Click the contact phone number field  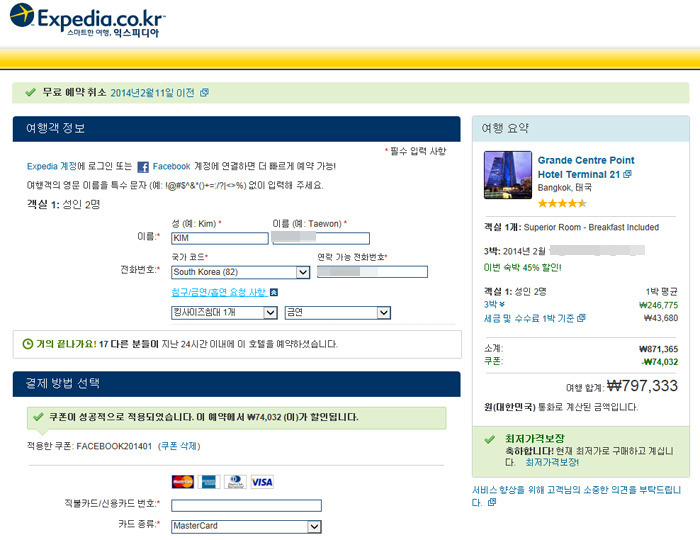[372, 272]
